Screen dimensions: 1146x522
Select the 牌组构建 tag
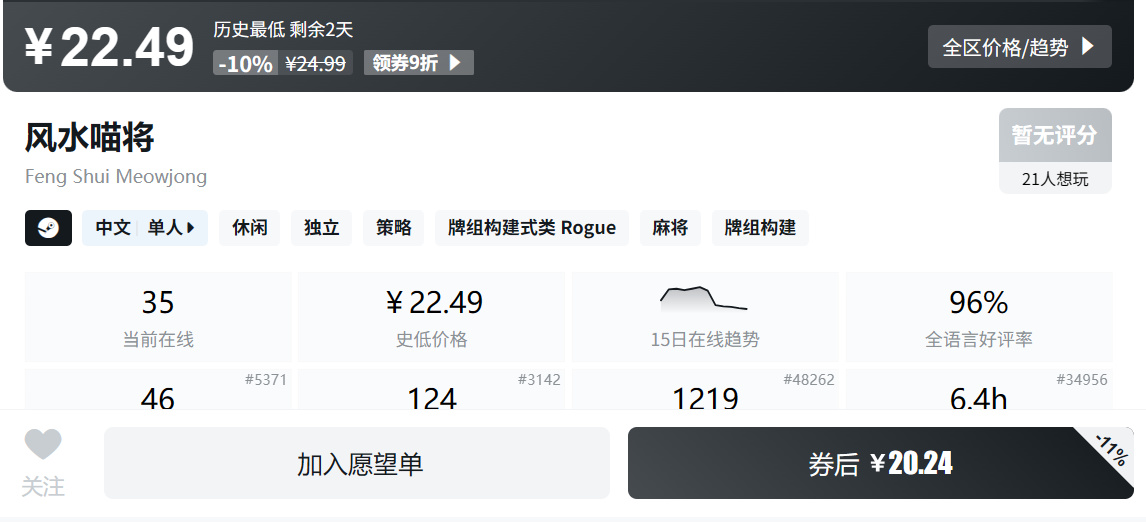pyautogui.click(x=760, y=228)
